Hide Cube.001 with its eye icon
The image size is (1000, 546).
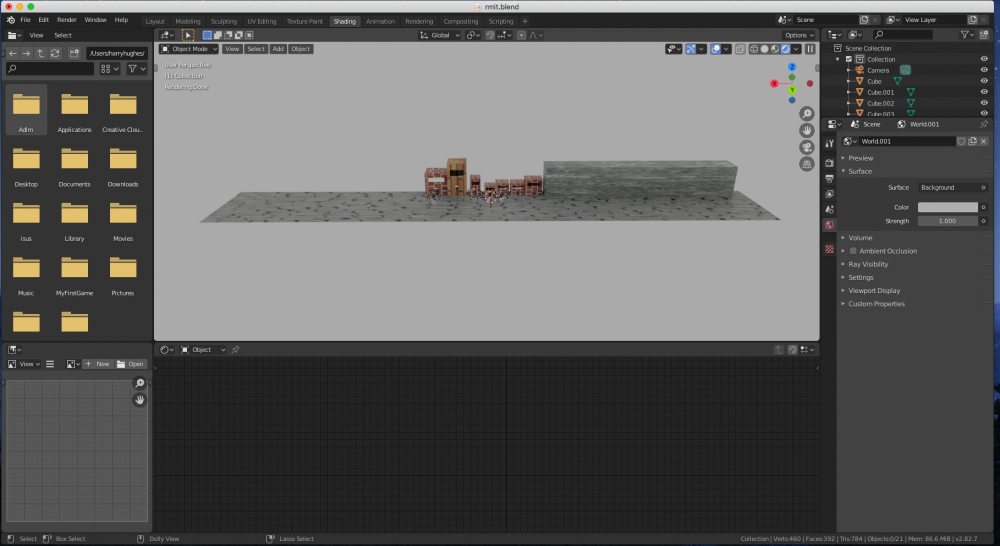(x=984, y=92)
